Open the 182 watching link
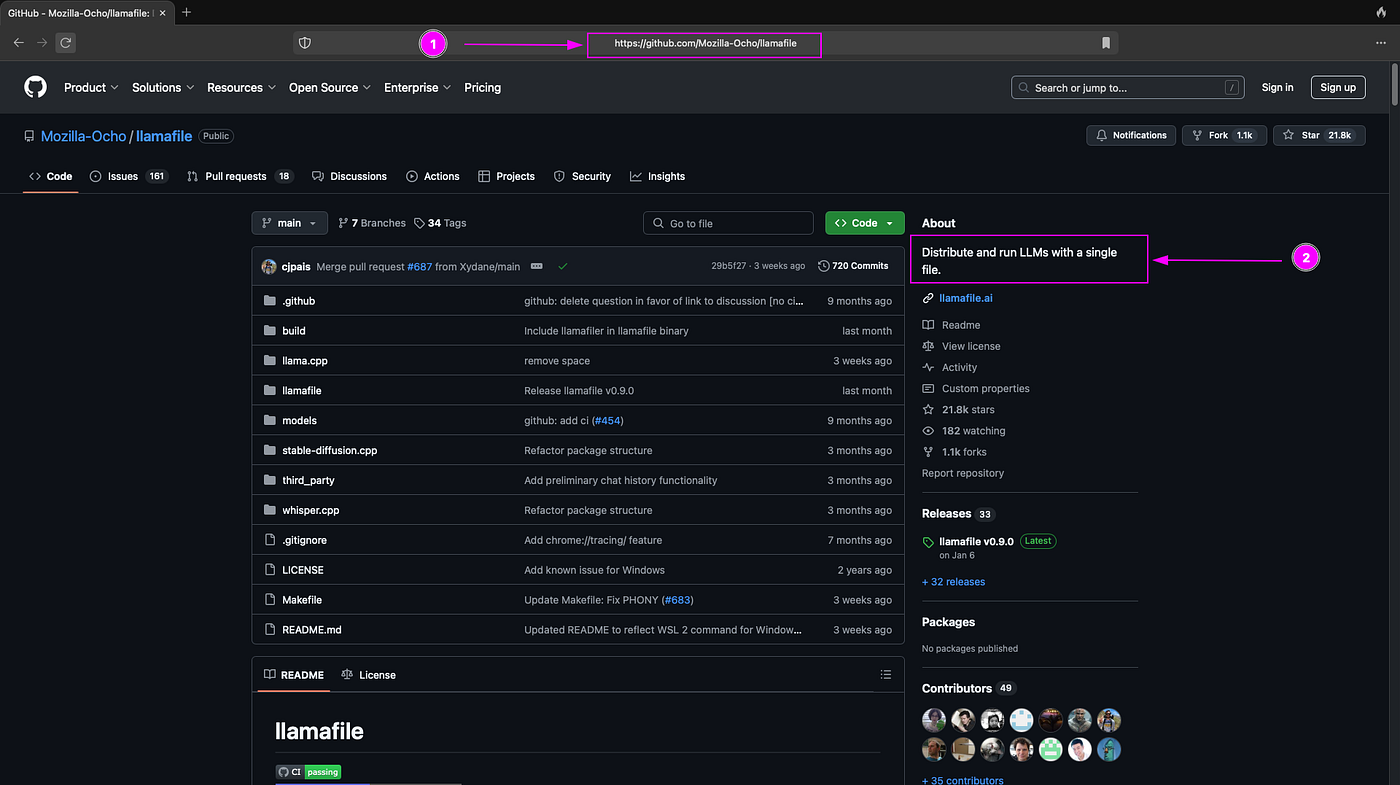 974,431
